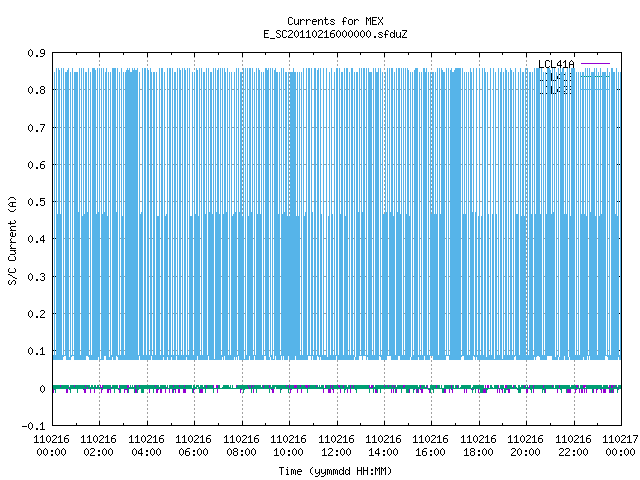Viewport: 640px width, 480px height.
Task: Select the "16:00" time tick label
Action: click(430, 452)
